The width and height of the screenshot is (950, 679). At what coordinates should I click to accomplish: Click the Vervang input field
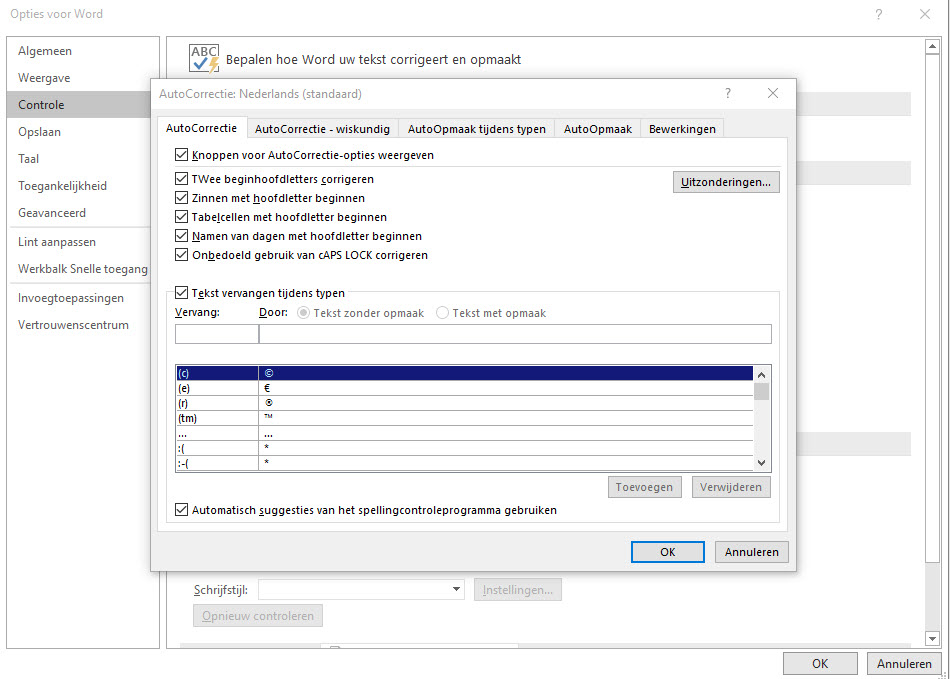(x=217, y=334)
